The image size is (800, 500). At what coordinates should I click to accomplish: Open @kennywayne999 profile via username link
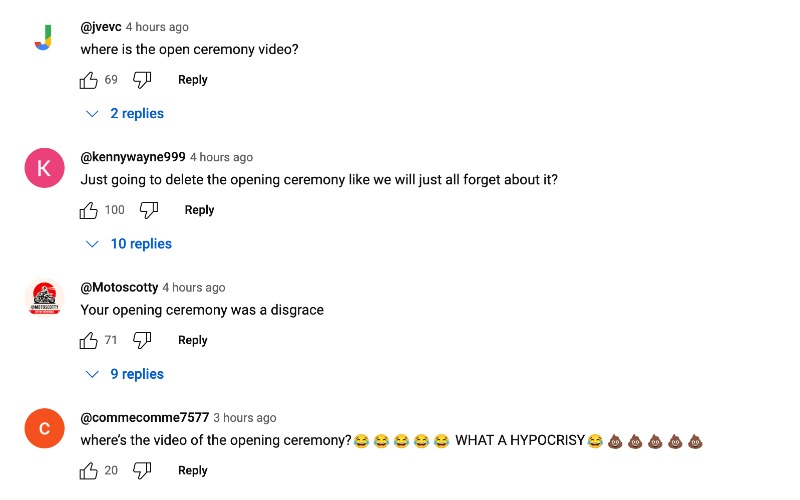133,157
